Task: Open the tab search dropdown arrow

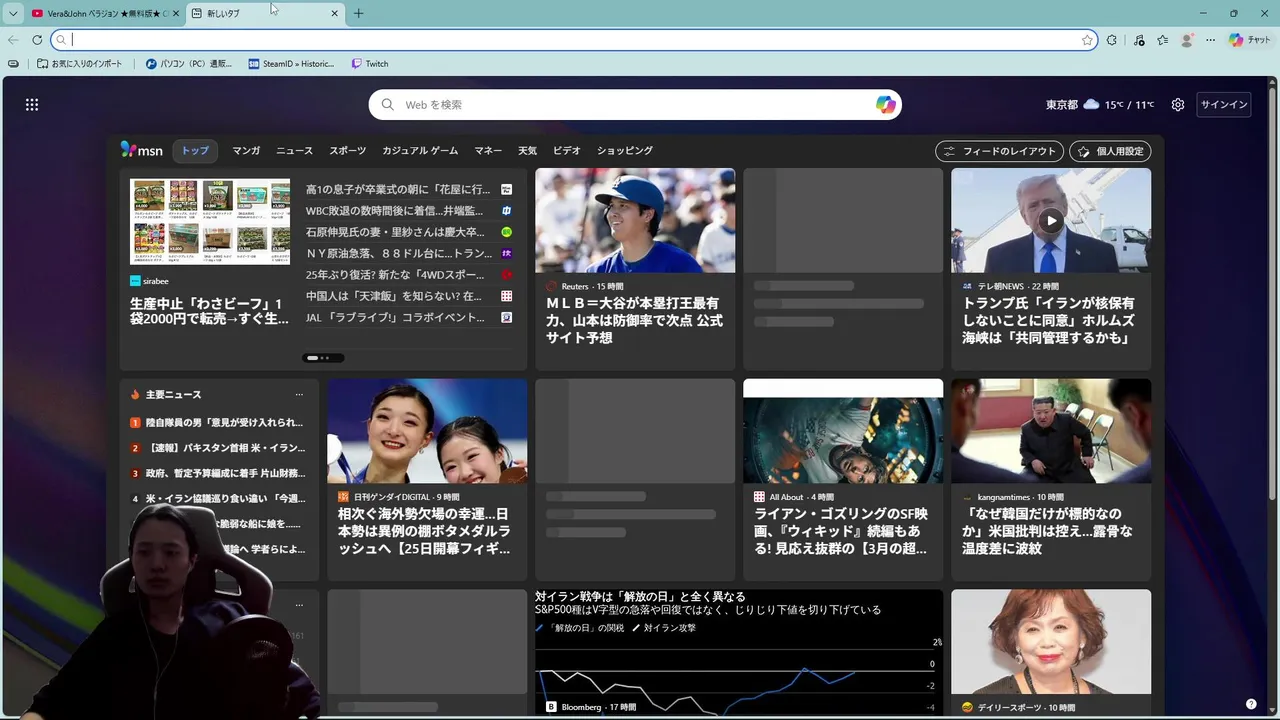Action: coord(12,13)
